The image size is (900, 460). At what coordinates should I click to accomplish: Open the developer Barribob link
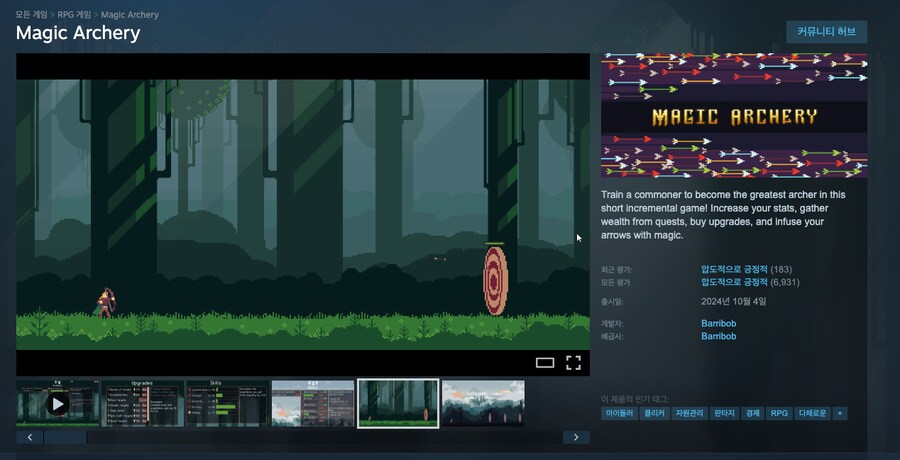[x=719, y=323]
